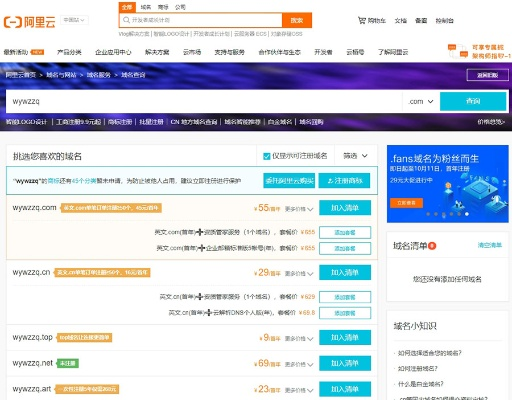Viewport: 512px width, 400px height.
Task: Add second .com package with enterprise mailbox
Action: point(345,248)
